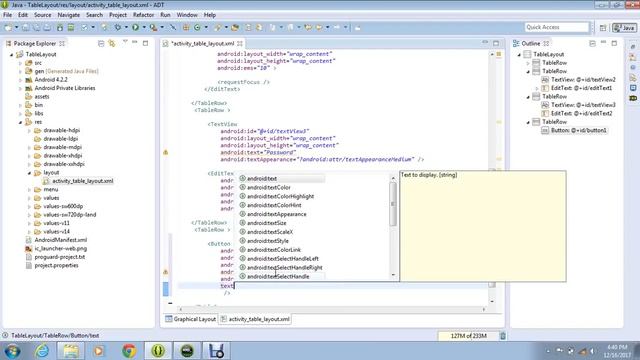
Task: Click the warning marker beside Password text line
Action: (166, 152)
